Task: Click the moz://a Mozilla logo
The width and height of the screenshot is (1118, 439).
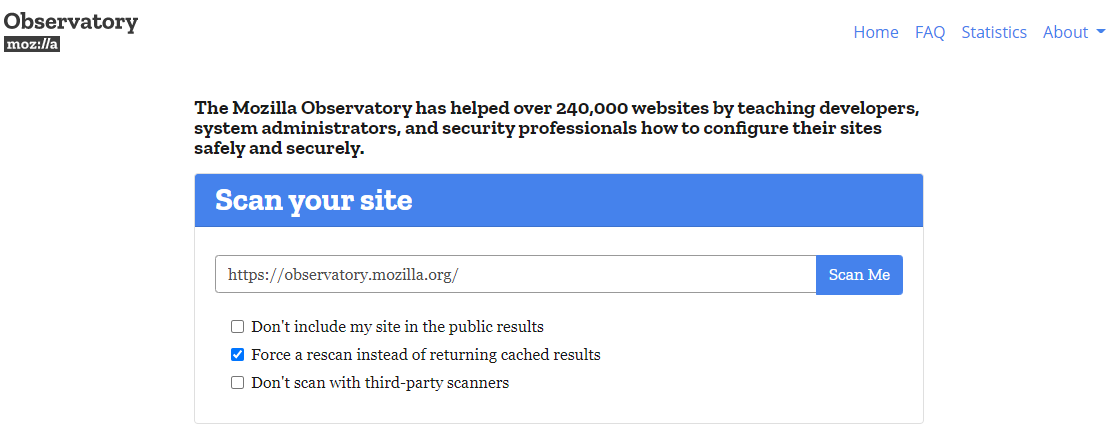Action: click(32, 44)
